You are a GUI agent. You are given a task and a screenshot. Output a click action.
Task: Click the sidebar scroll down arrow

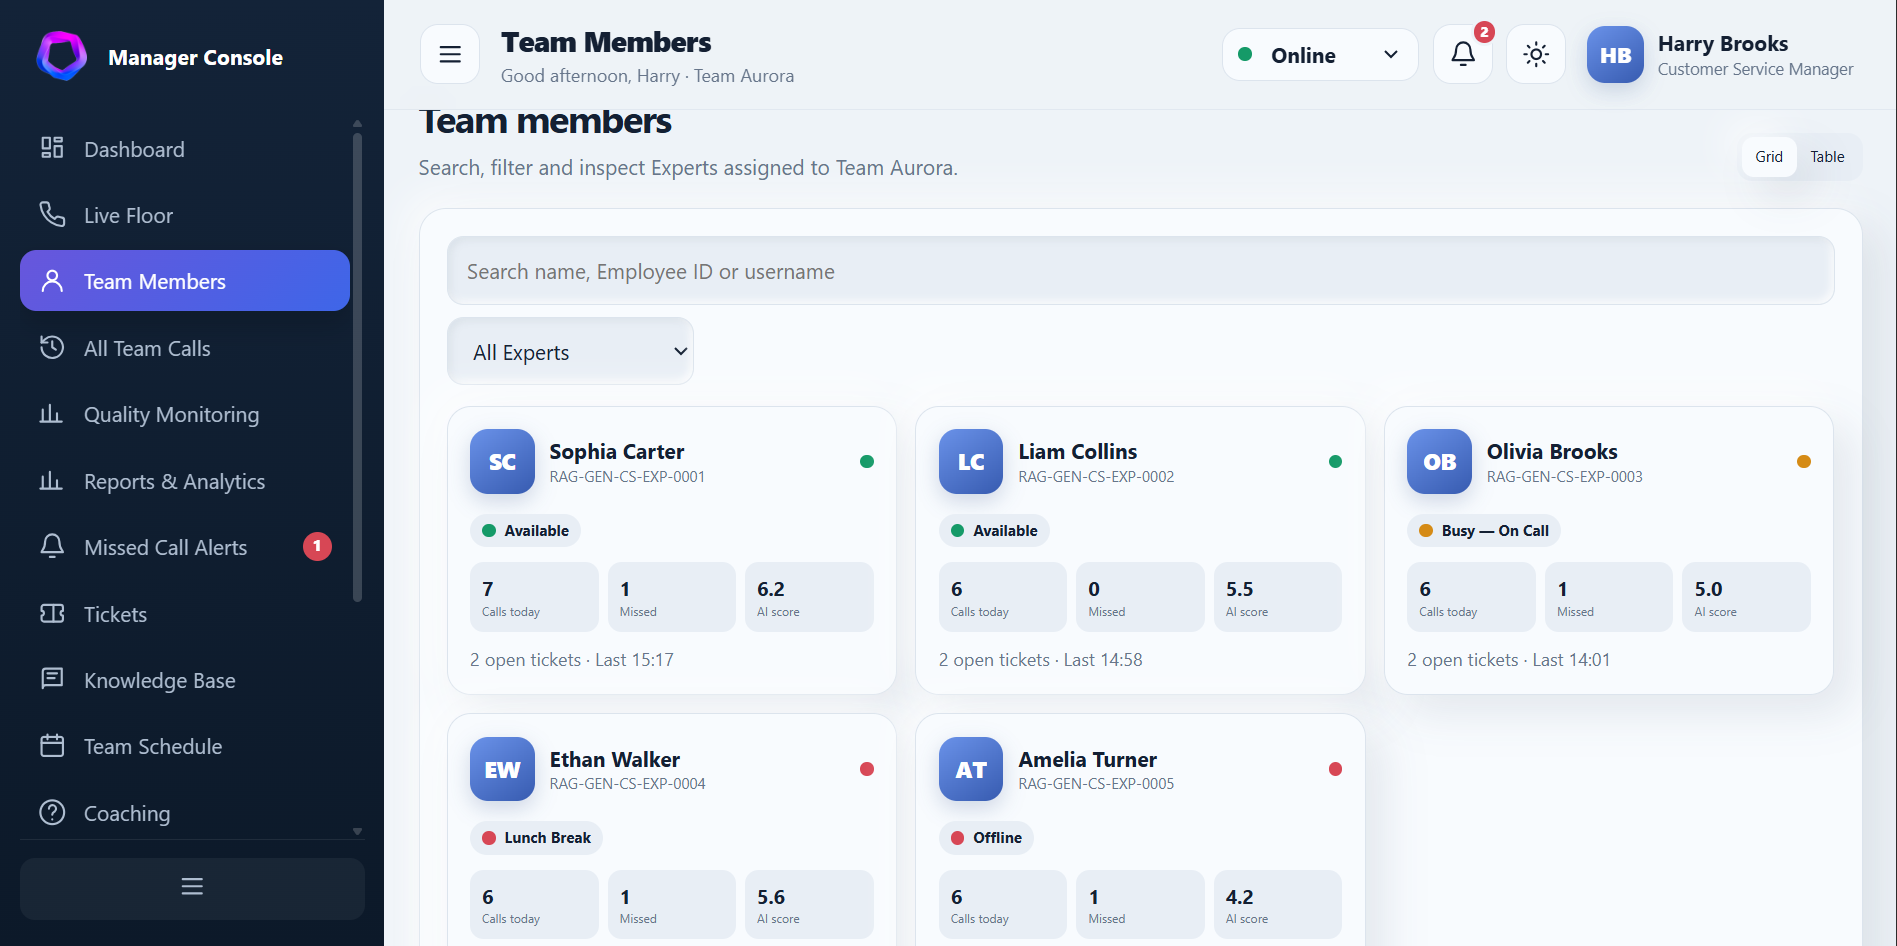[357, 831]
